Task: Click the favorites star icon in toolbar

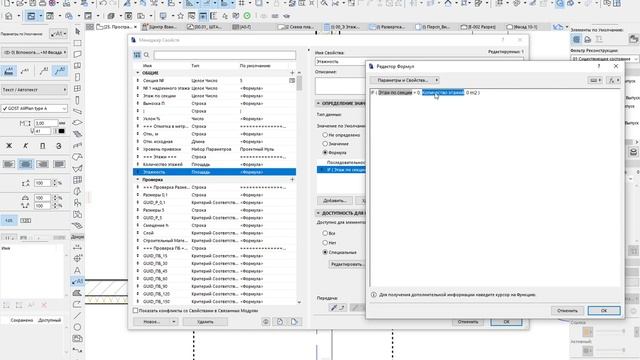Action: [x=180, y=16]
